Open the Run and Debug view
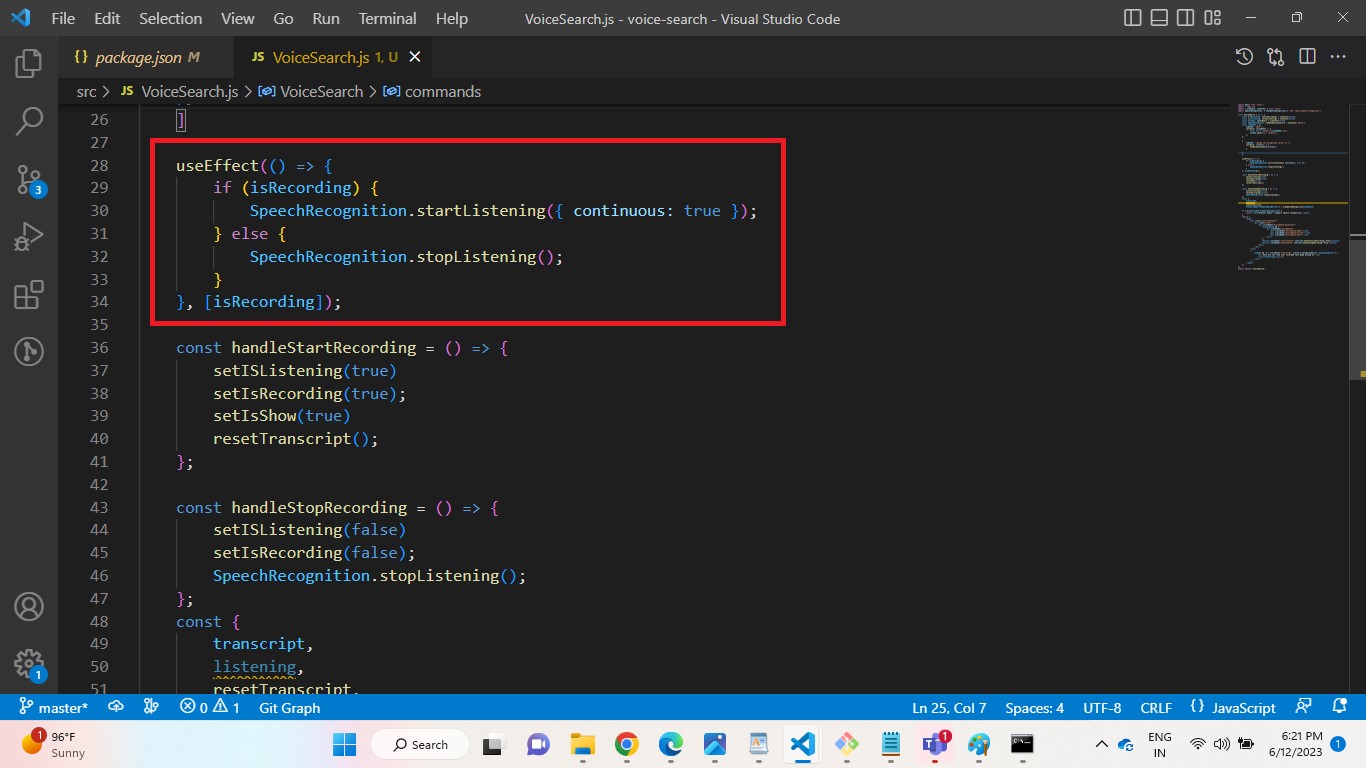Image resolution: width=1366 pixels, height=768 pixels. pos(29,237)
